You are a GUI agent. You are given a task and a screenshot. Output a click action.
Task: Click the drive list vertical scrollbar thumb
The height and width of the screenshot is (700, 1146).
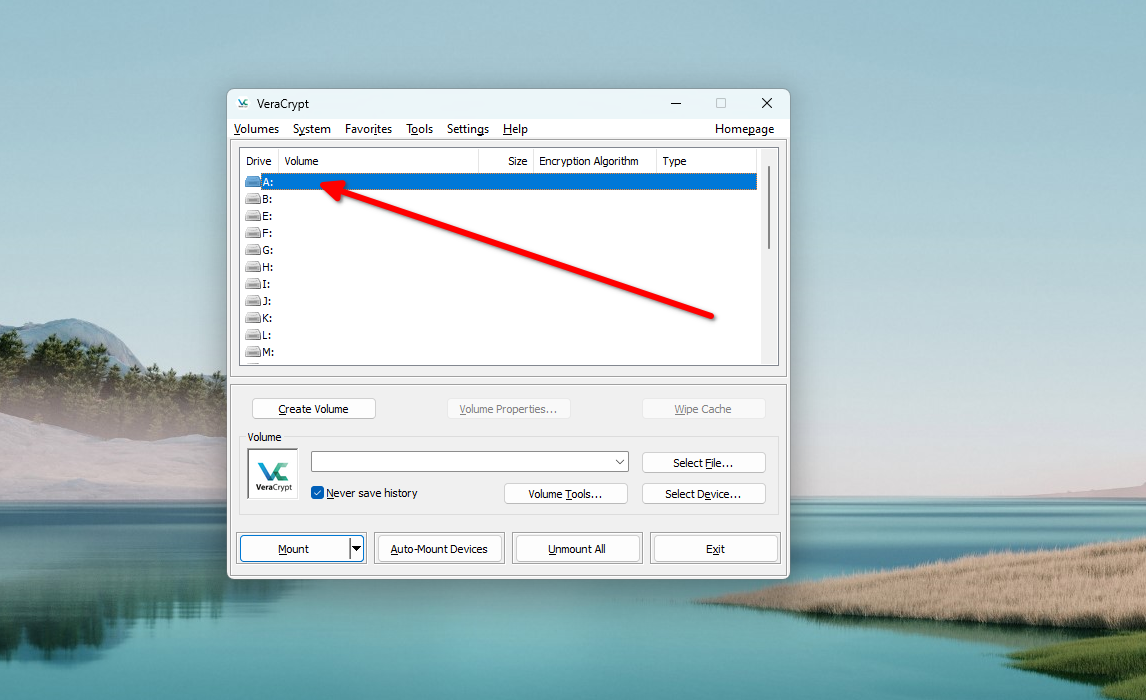click(769, 207)
